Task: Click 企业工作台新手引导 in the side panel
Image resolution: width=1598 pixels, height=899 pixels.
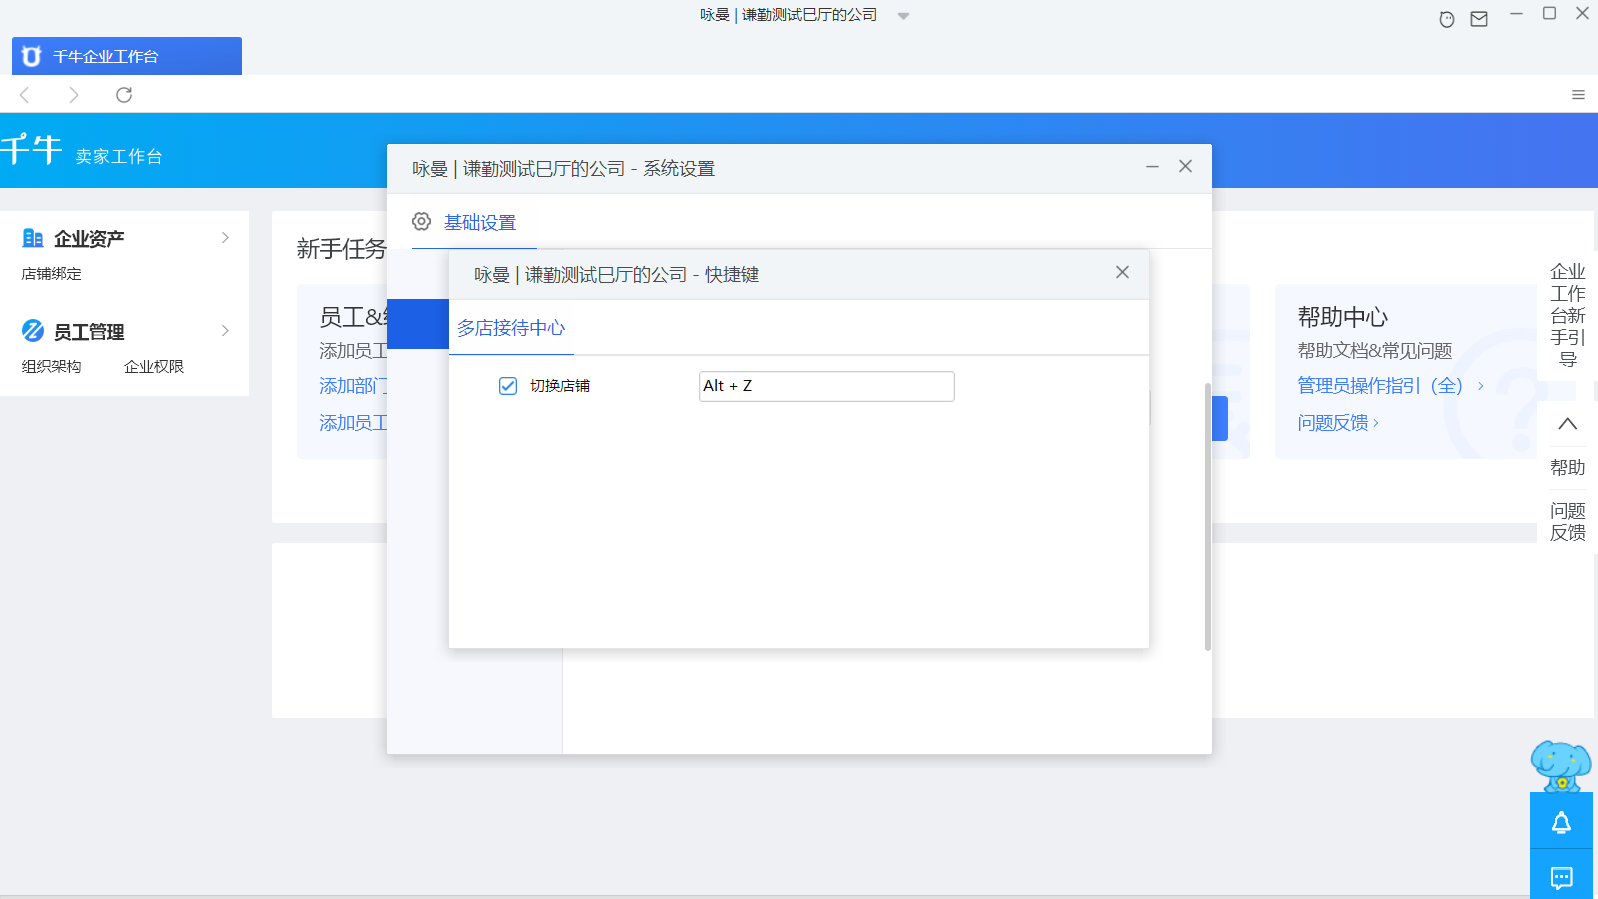Action: [1567, 315]
